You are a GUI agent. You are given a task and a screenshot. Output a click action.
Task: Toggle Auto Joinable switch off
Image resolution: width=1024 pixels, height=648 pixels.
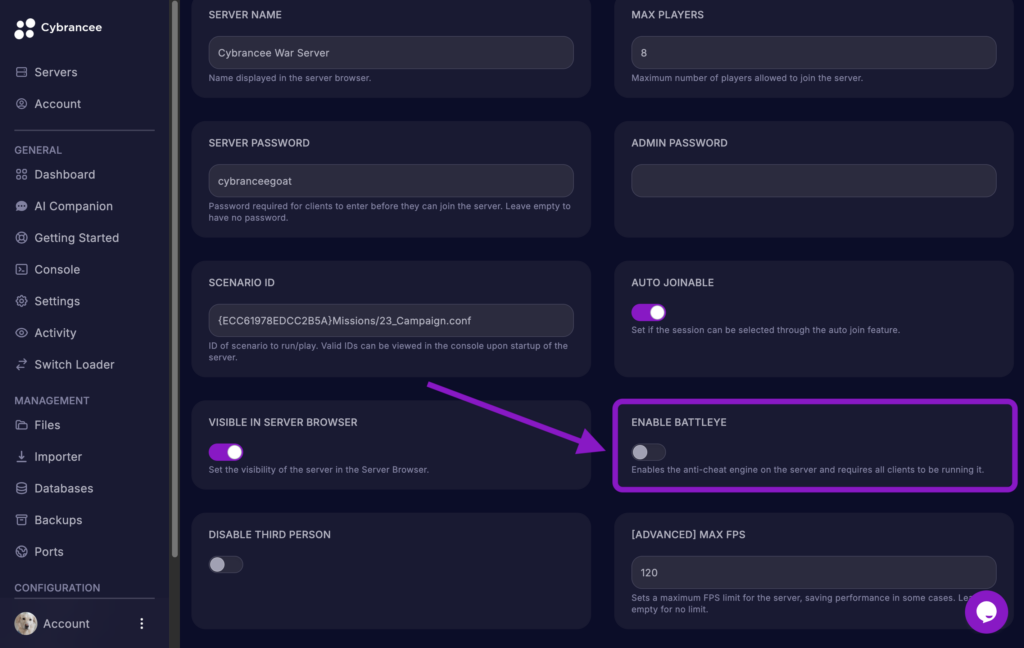pyautogui.click(x=648, y=312)
